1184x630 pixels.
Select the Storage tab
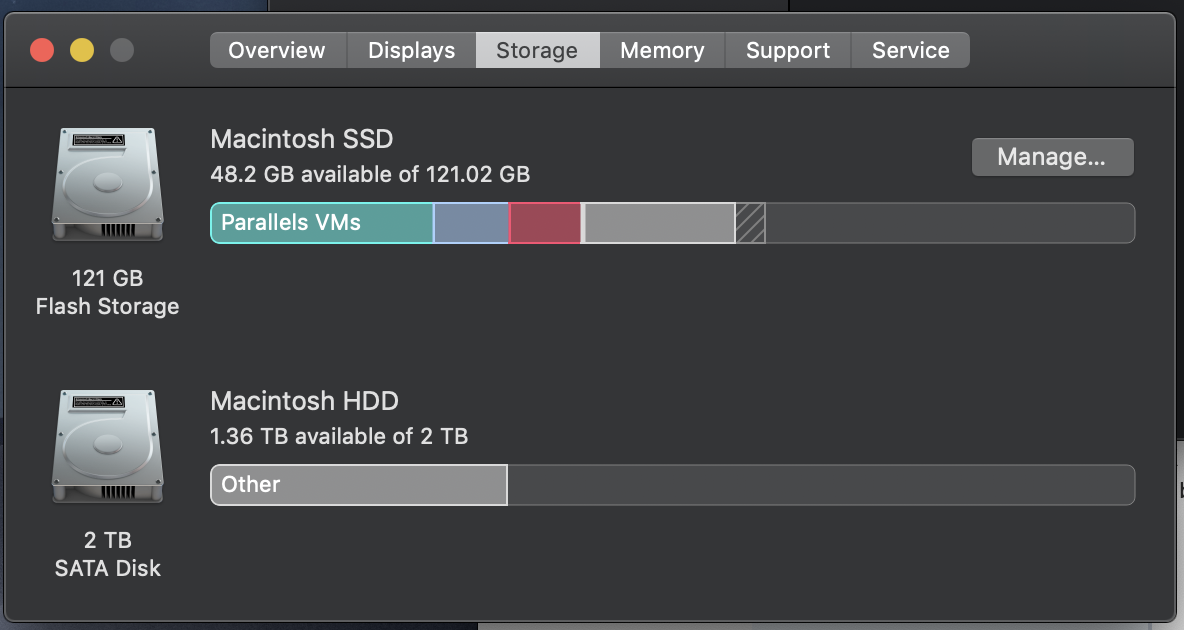coord(537,50)
